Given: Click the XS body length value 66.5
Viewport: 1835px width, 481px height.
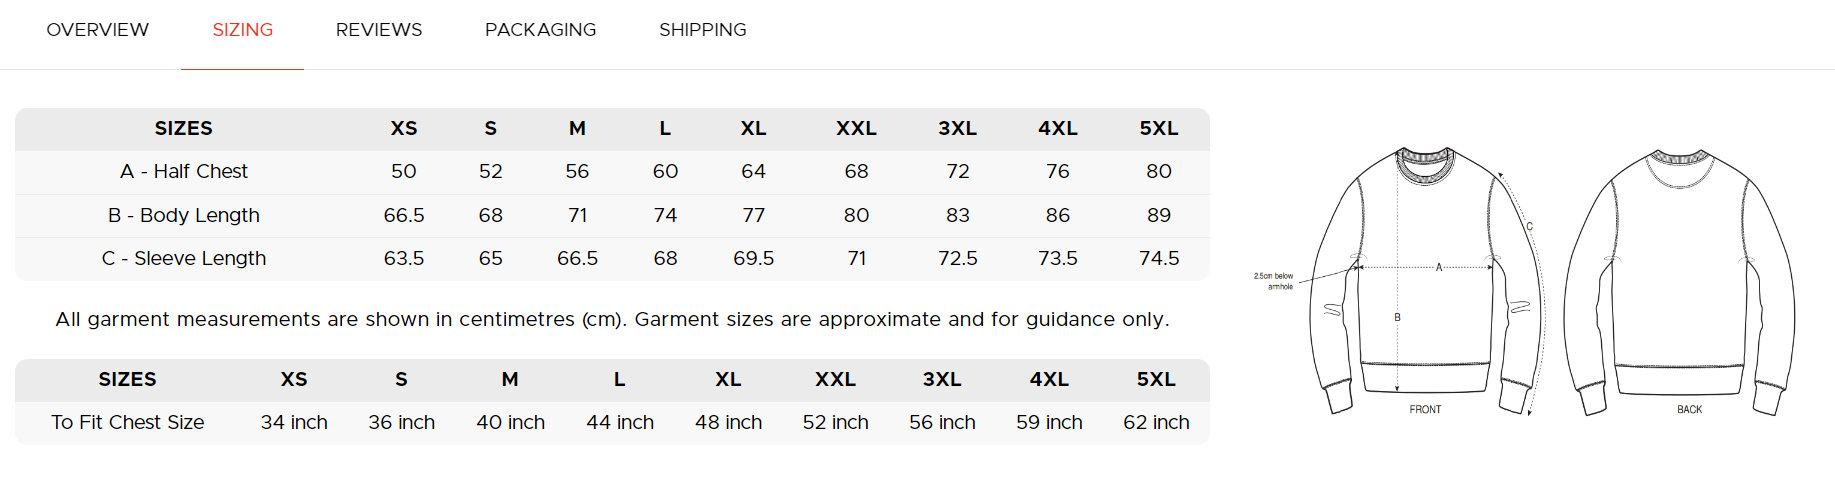Looking at the screenshot, I should (x=404, y=215).
